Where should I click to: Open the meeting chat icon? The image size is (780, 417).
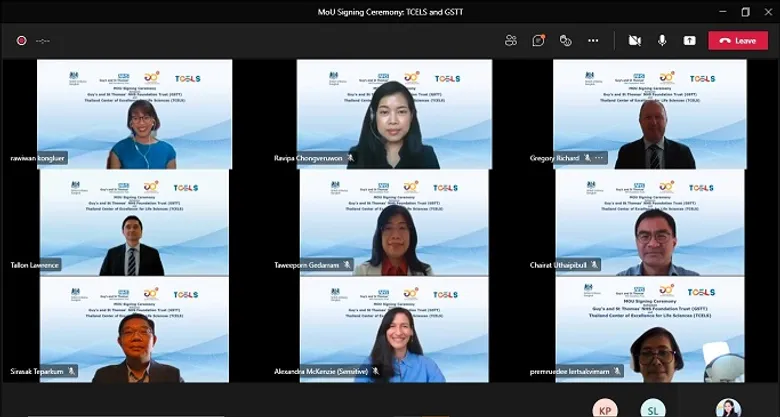(538, 41)
